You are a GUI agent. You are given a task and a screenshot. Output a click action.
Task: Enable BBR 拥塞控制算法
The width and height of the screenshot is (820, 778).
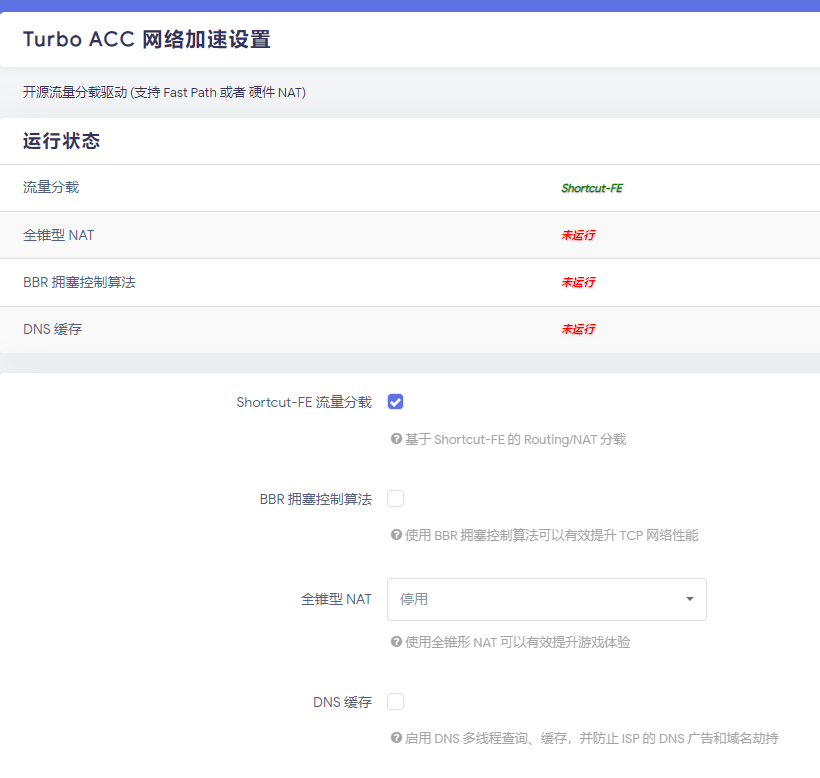(395, 498)
